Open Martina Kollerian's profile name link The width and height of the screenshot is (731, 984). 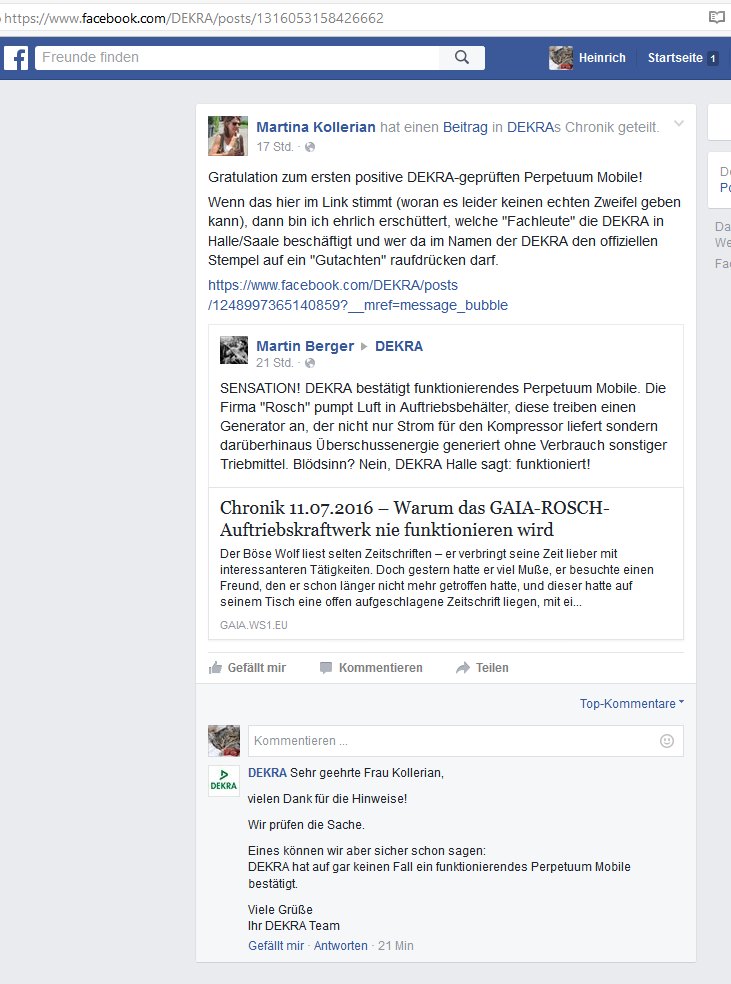[x=316, y=127]
